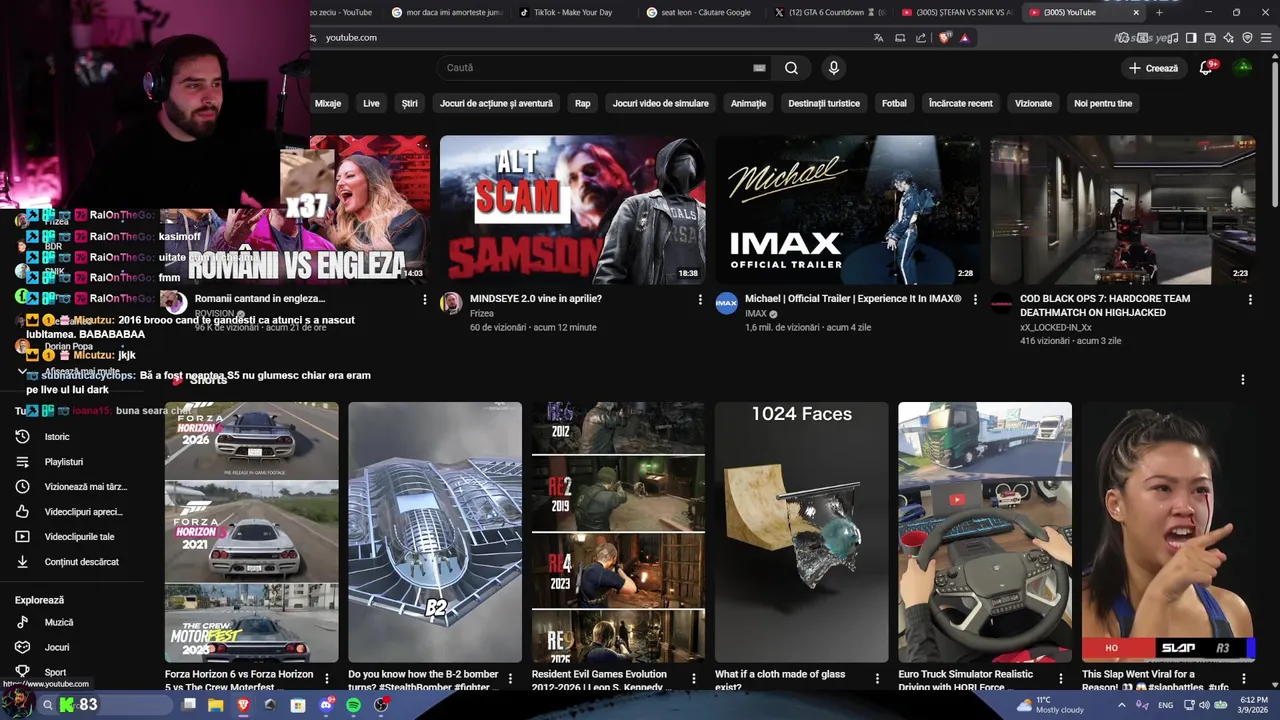Open options menu for Romanii cantand in engleza
This screenshot has width=1280, height=720.
[425, 299]
